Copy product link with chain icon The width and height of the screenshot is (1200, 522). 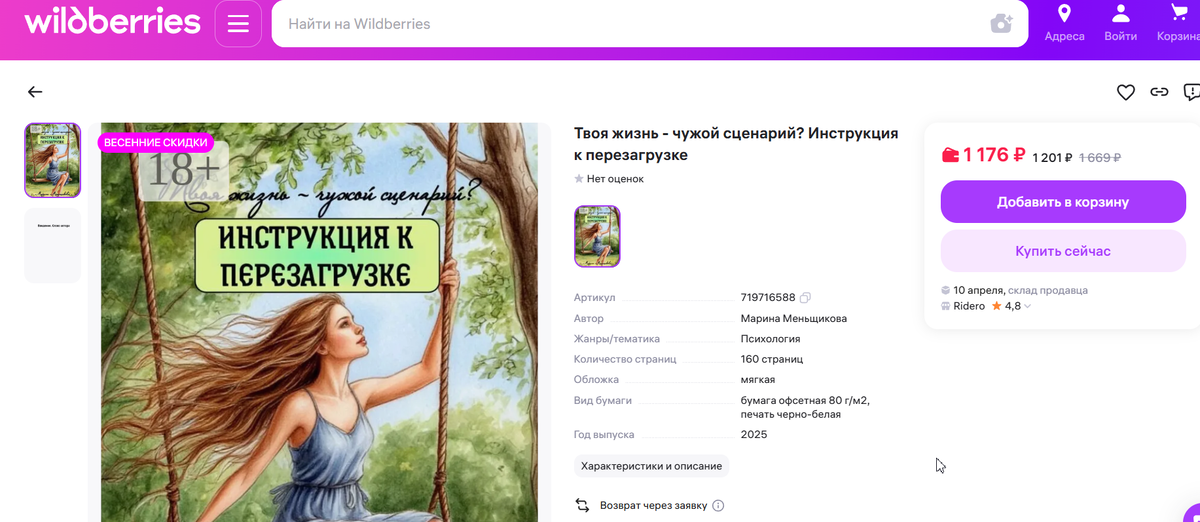coord(1159,92)
